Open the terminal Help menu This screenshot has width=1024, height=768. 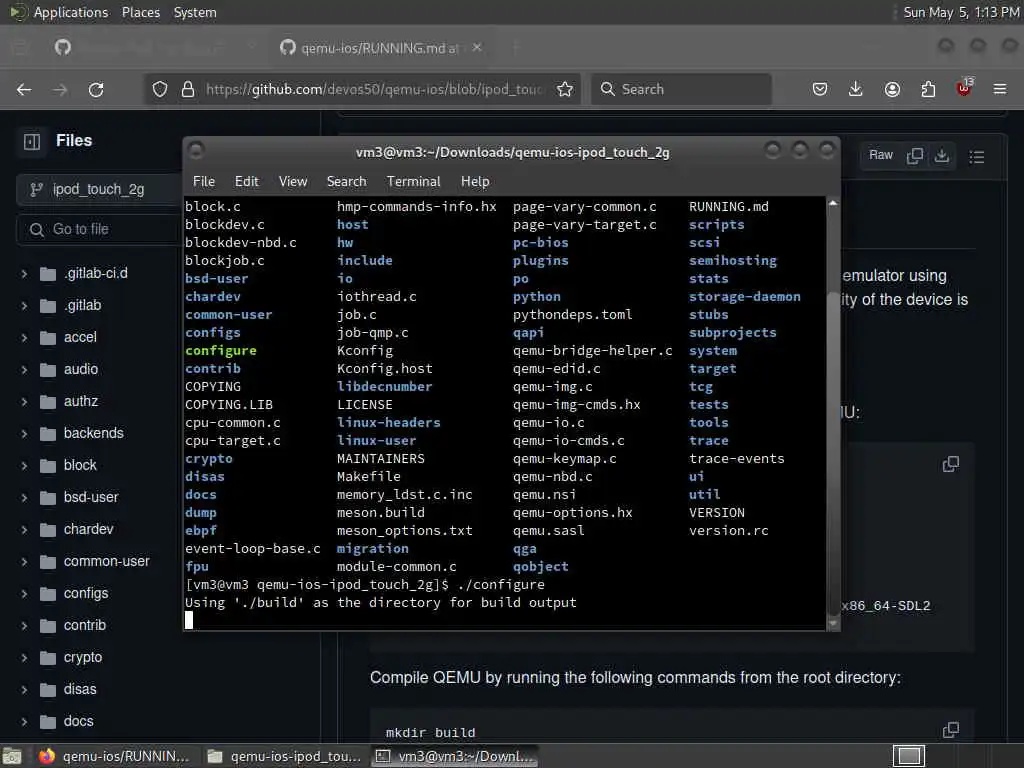pos(475,182)
